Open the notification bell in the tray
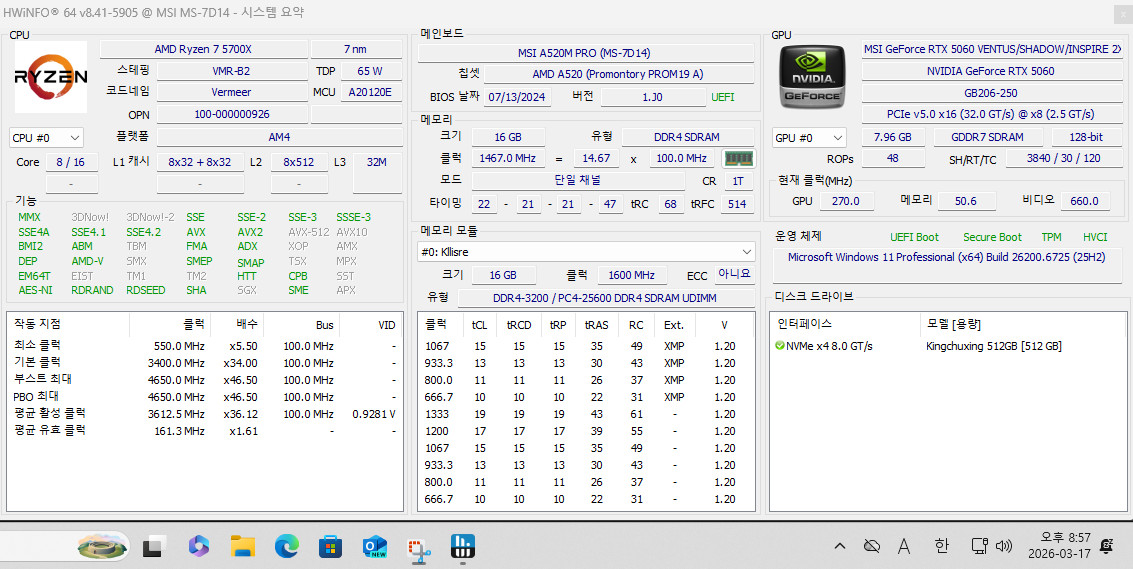This screenshot has width=1133, height=569. (1106, 547)
